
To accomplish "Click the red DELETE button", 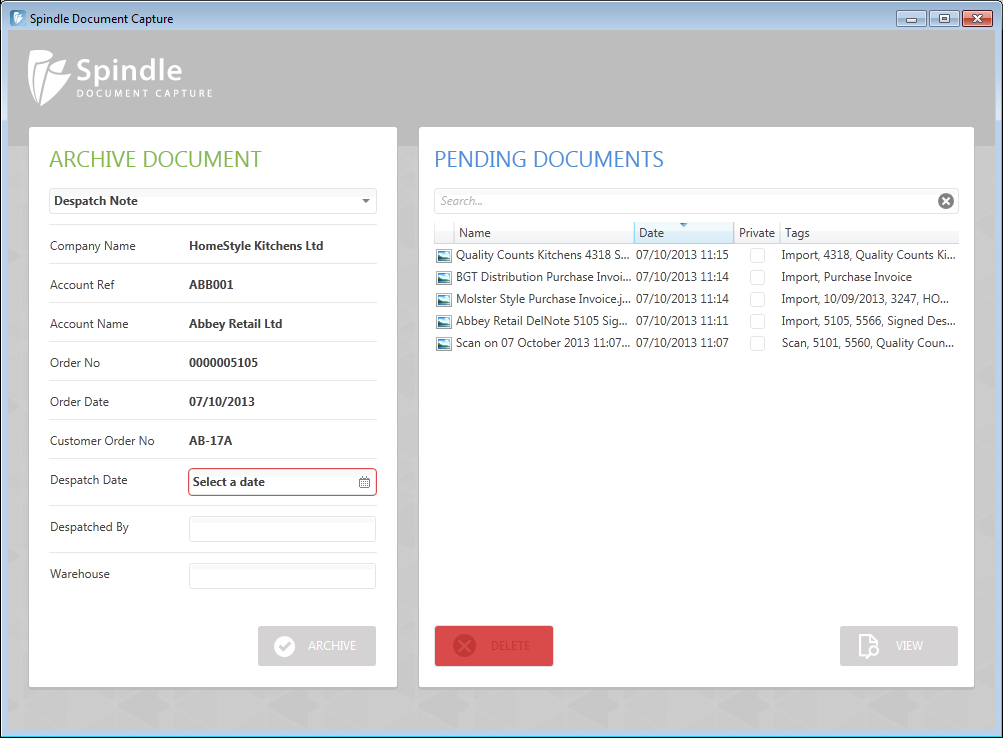I will pos(494,646).
